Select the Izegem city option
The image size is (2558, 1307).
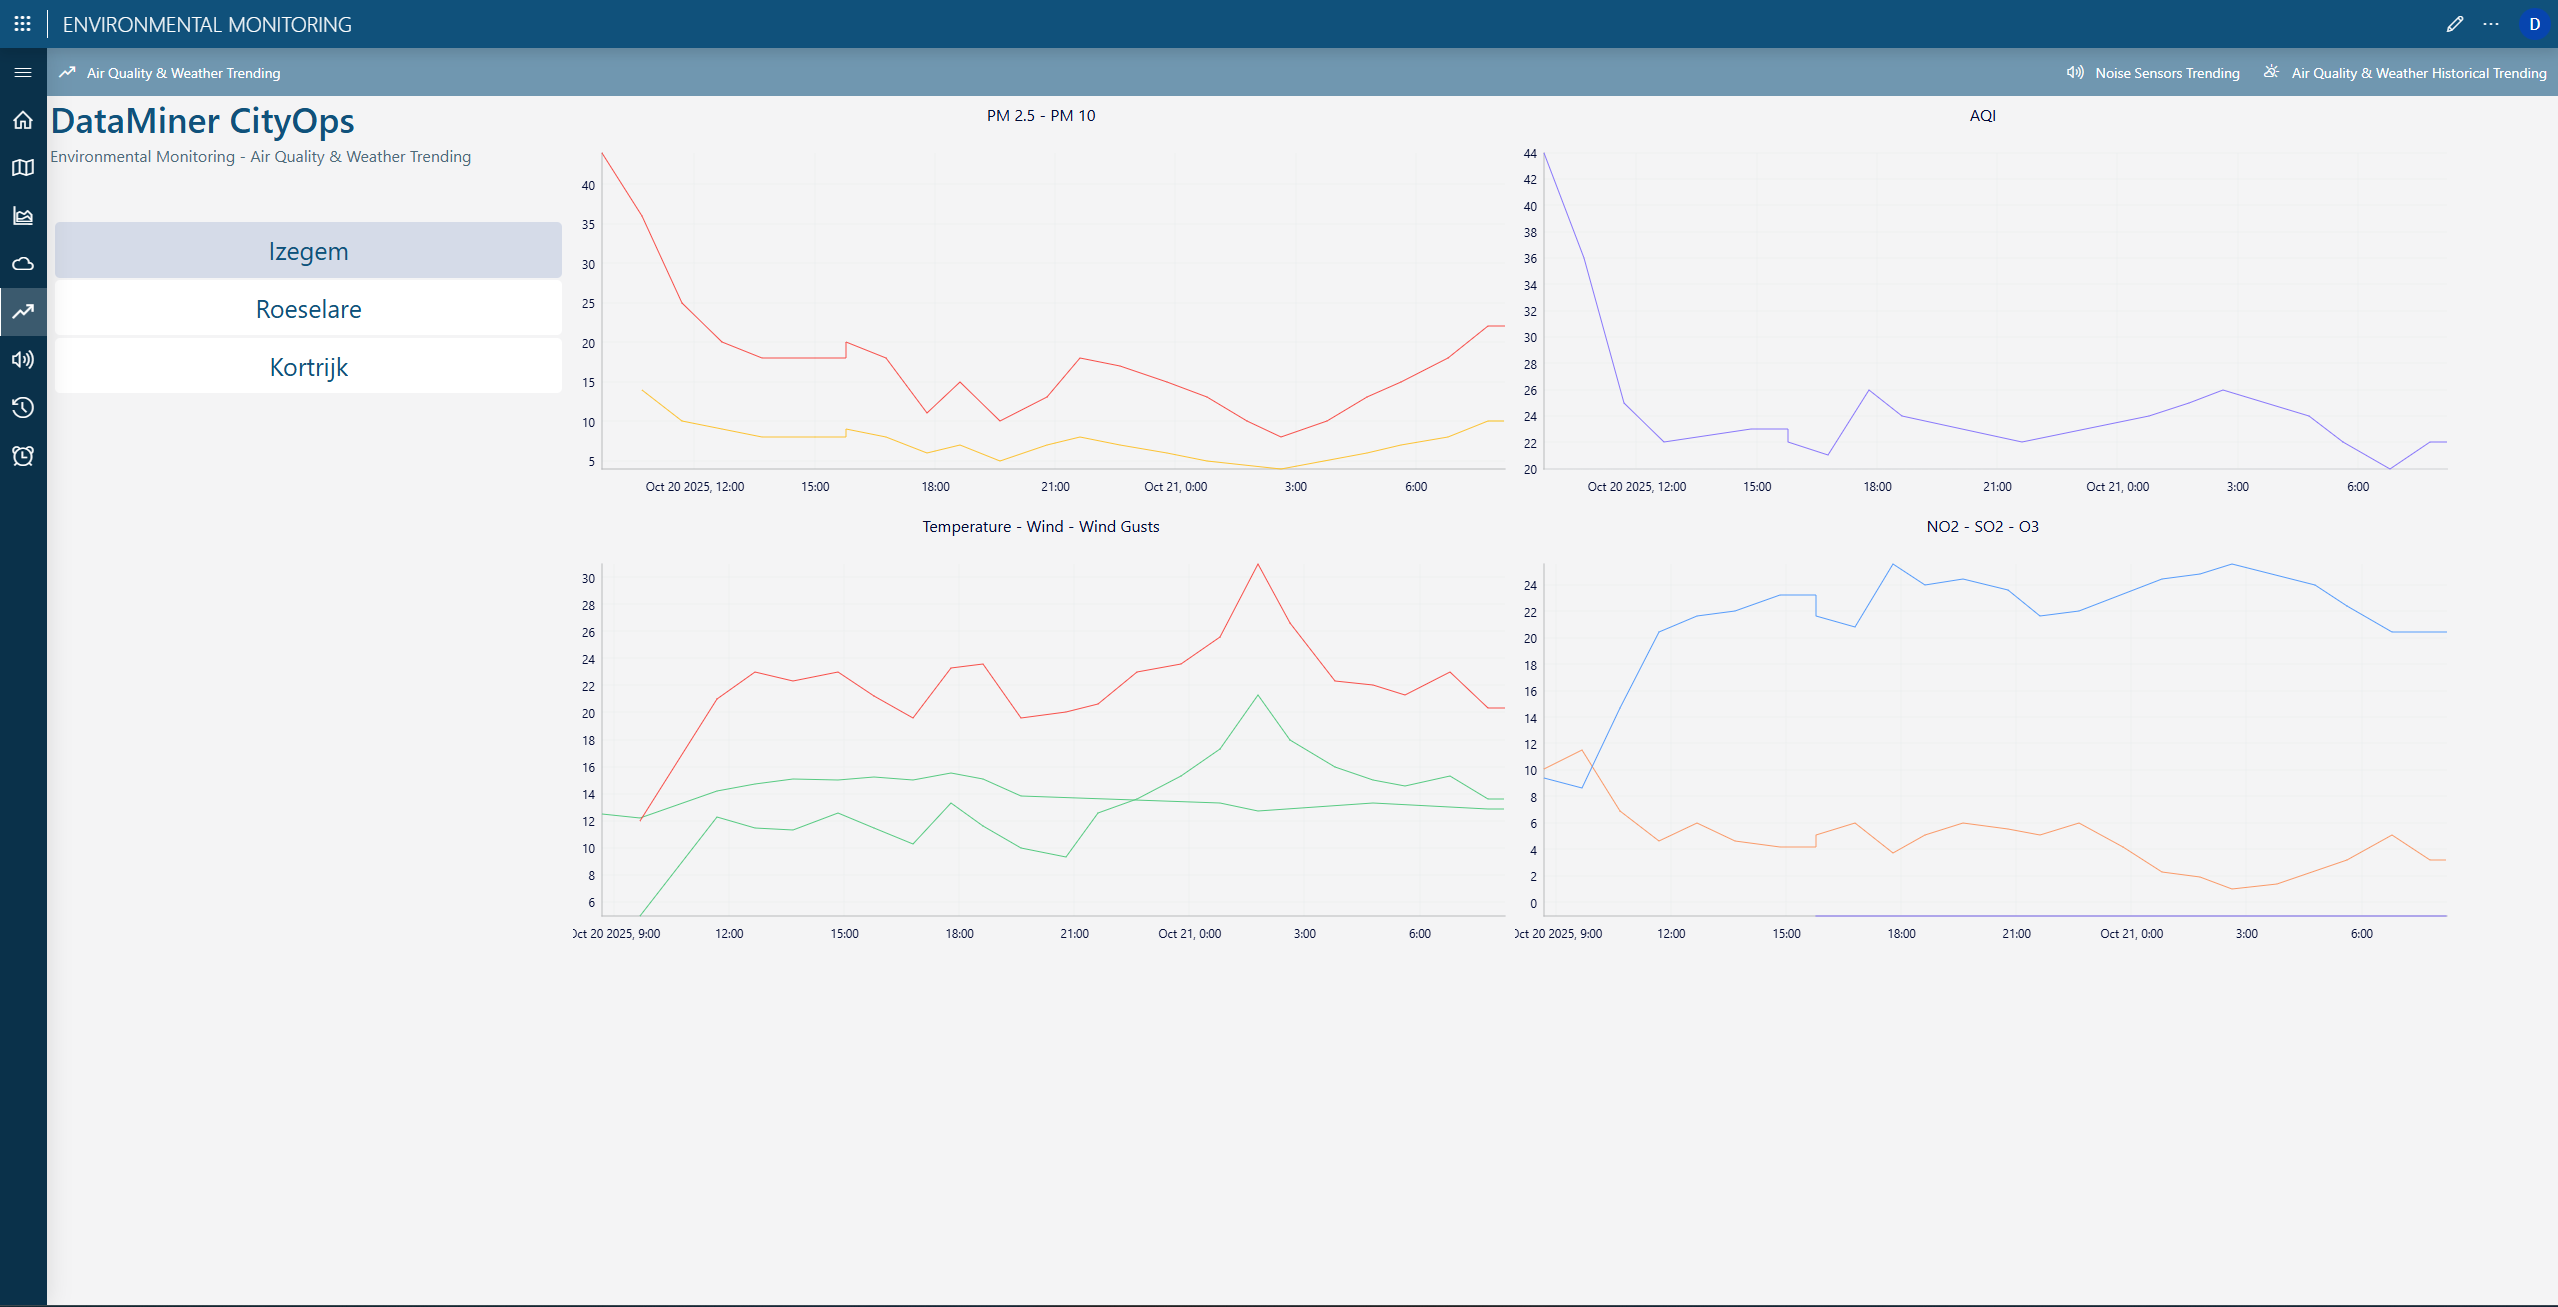click(308, 251)
